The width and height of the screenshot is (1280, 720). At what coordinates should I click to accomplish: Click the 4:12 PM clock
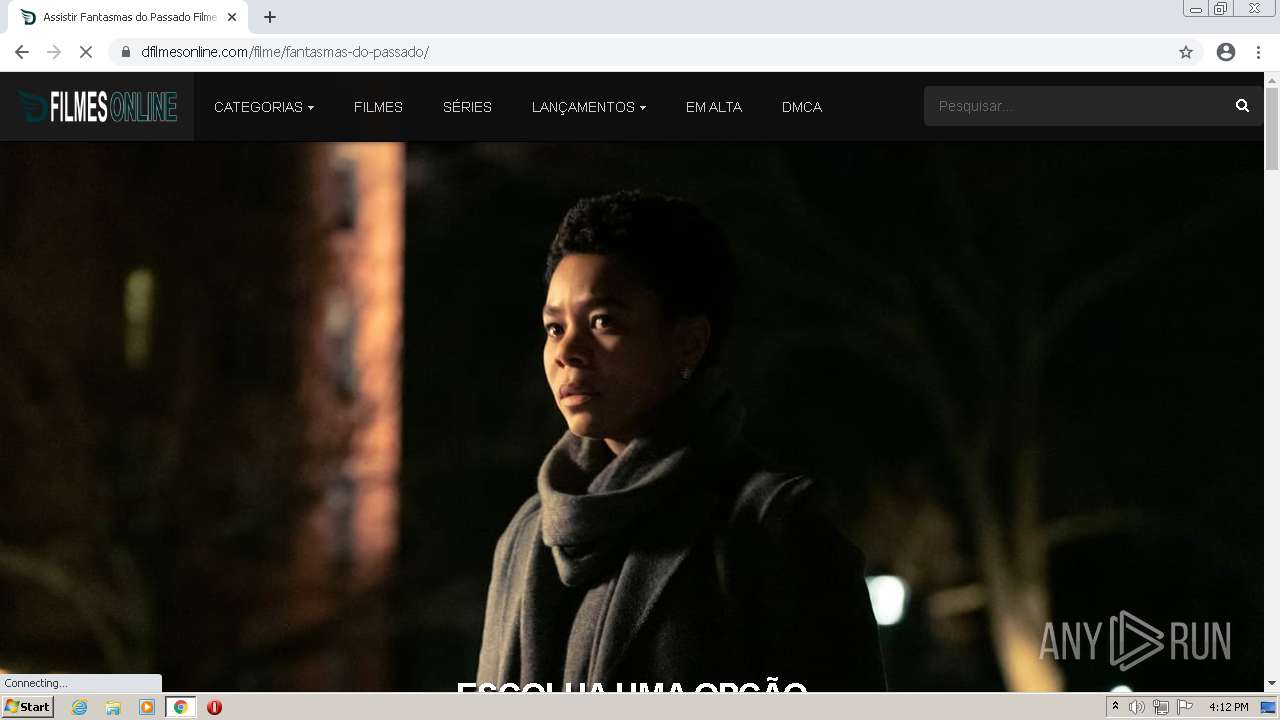pyautogui.click(x=1228, y=707)
